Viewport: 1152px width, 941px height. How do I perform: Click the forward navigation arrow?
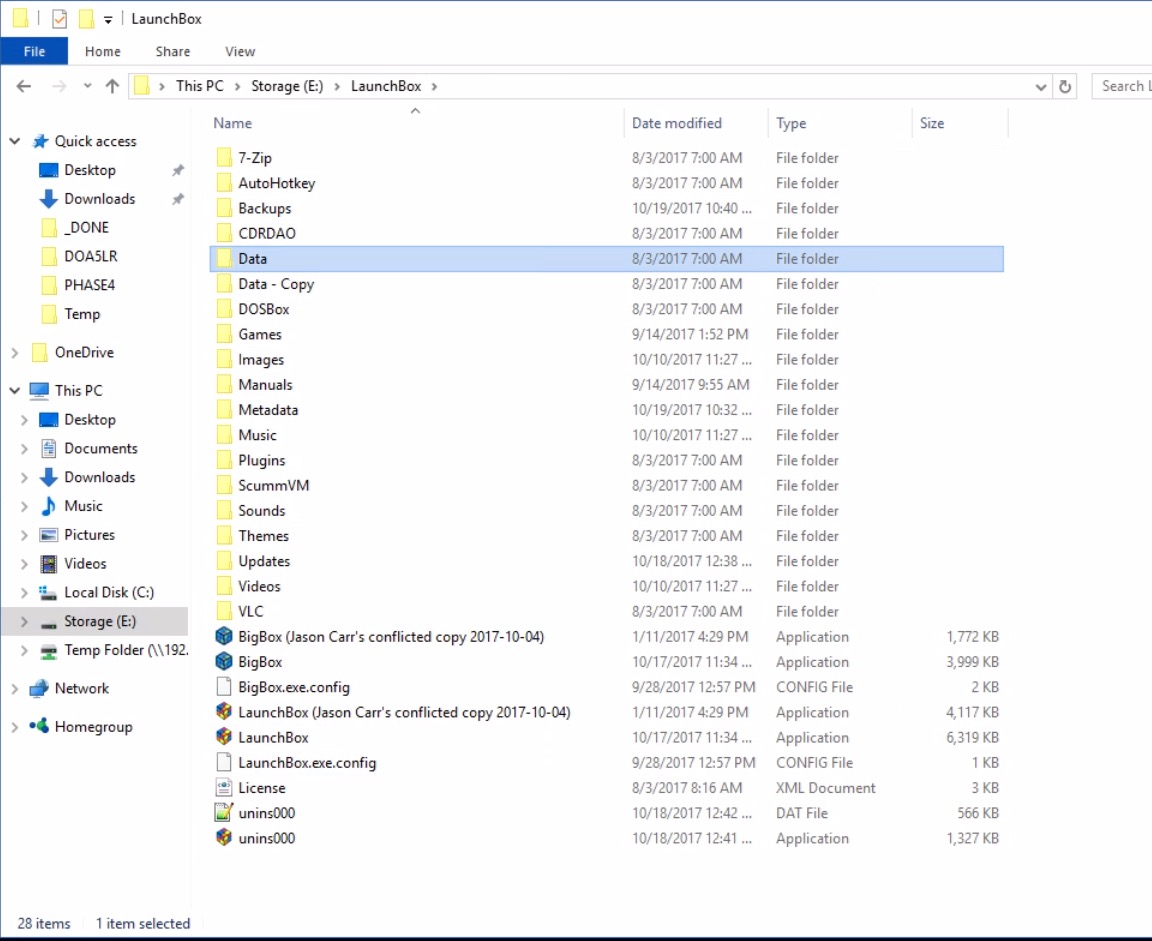60,86
